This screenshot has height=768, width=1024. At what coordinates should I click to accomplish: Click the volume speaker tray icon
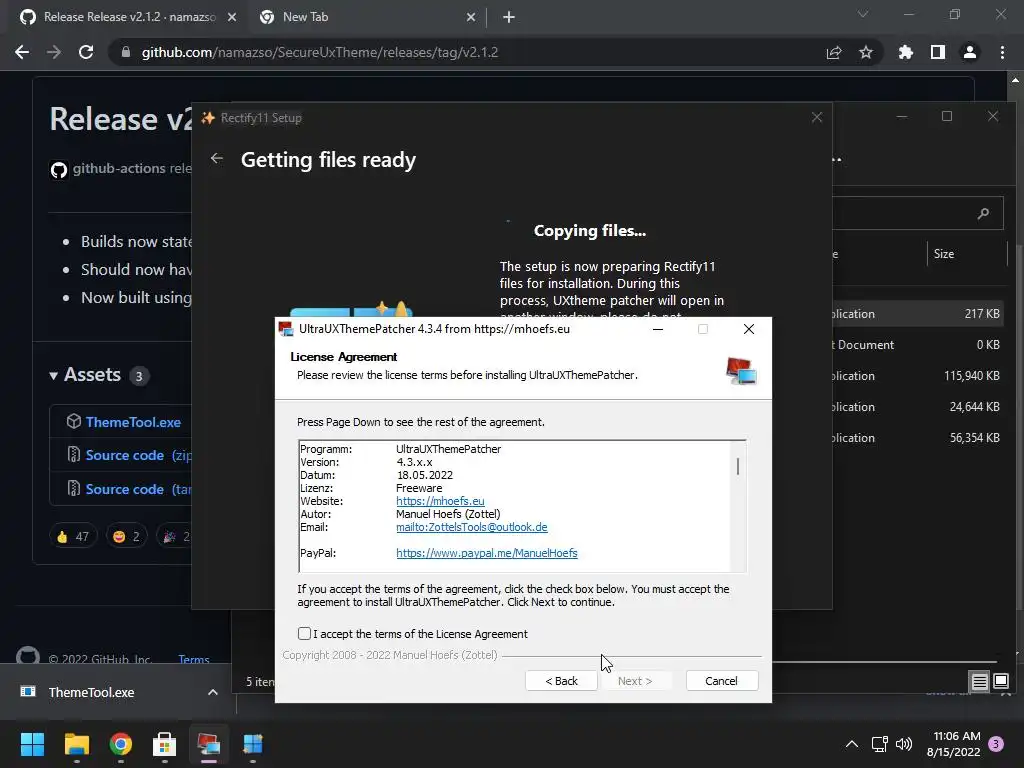(x=904, y=744)
